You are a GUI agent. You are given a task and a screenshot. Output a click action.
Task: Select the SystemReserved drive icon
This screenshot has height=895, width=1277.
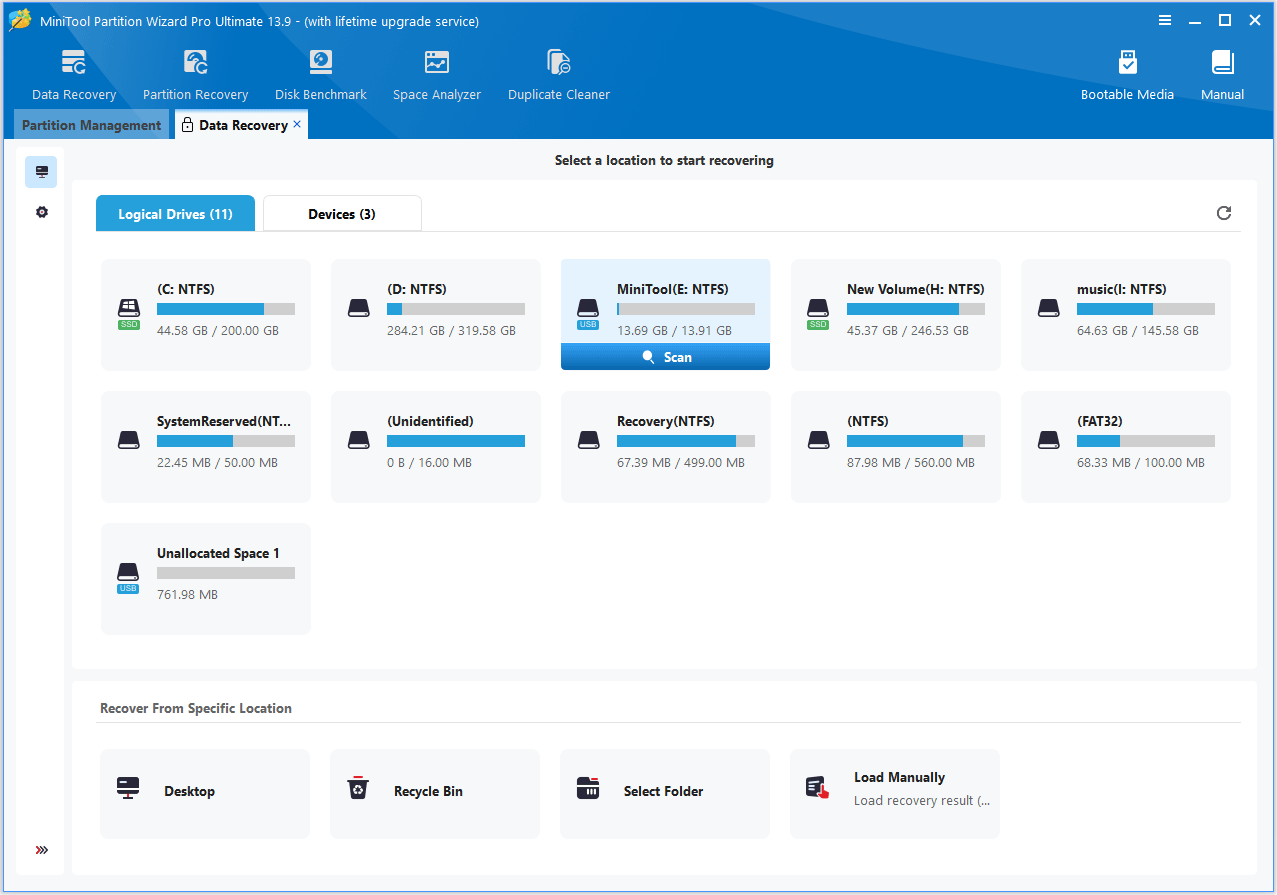(x=128, y=441)
